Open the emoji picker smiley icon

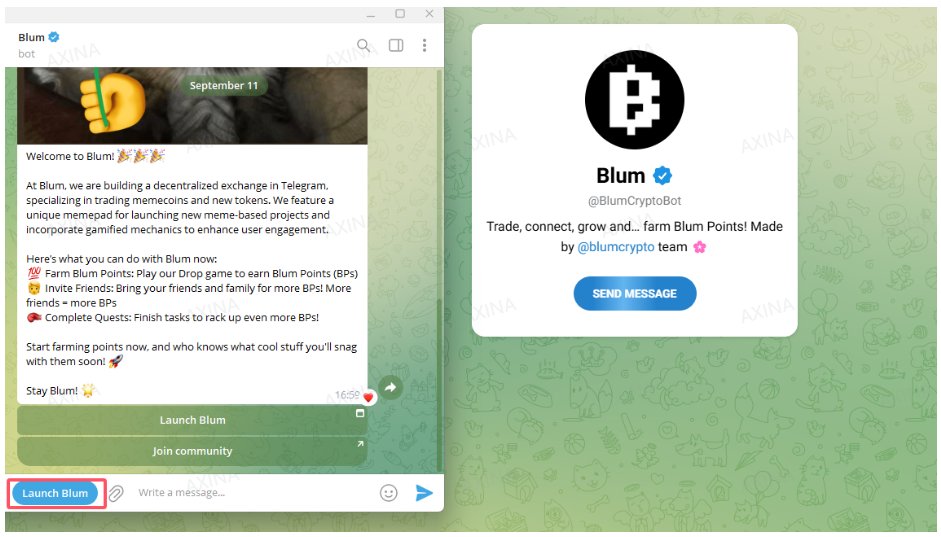click(389, 493)
